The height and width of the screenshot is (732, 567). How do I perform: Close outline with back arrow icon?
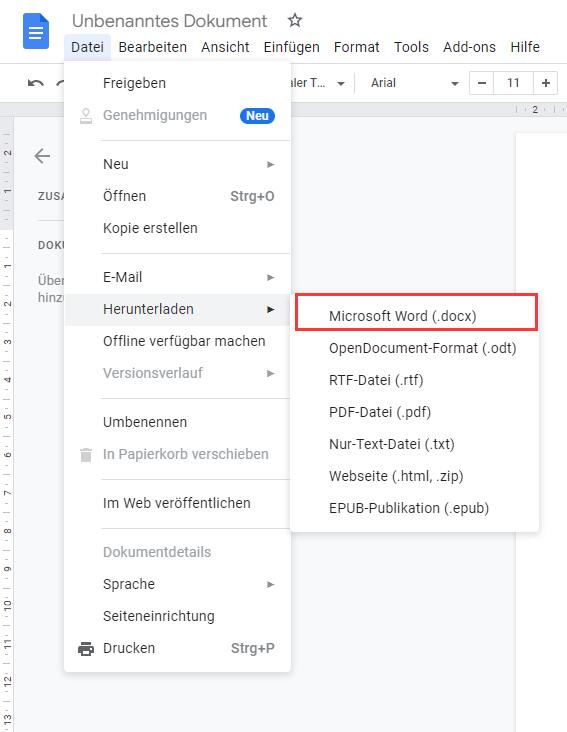point(42,156)
